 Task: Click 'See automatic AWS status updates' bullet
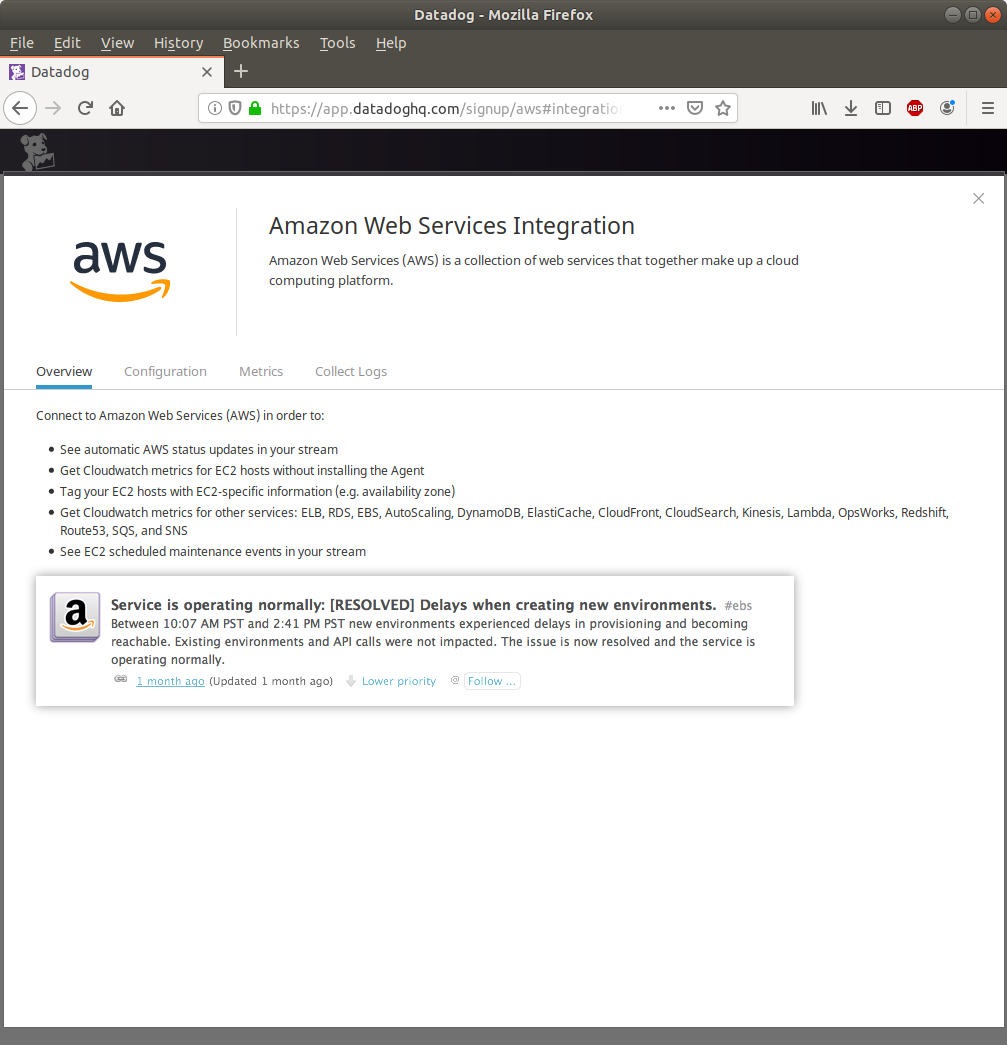[199, 450]
